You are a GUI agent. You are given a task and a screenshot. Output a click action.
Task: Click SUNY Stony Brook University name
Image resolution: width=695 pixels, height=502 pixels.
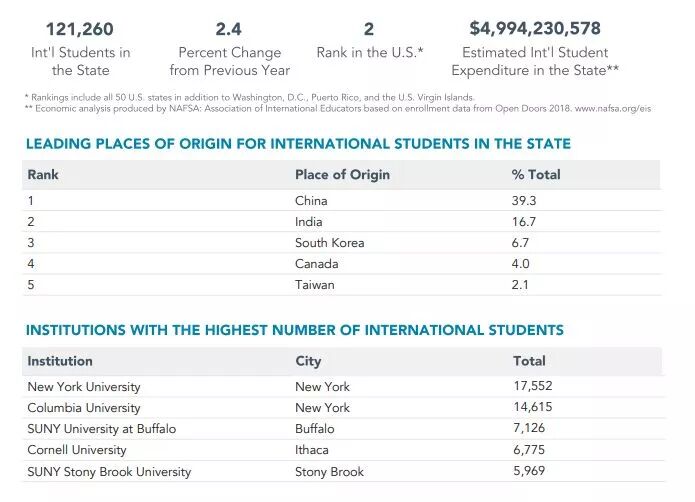tap(109, 472)
